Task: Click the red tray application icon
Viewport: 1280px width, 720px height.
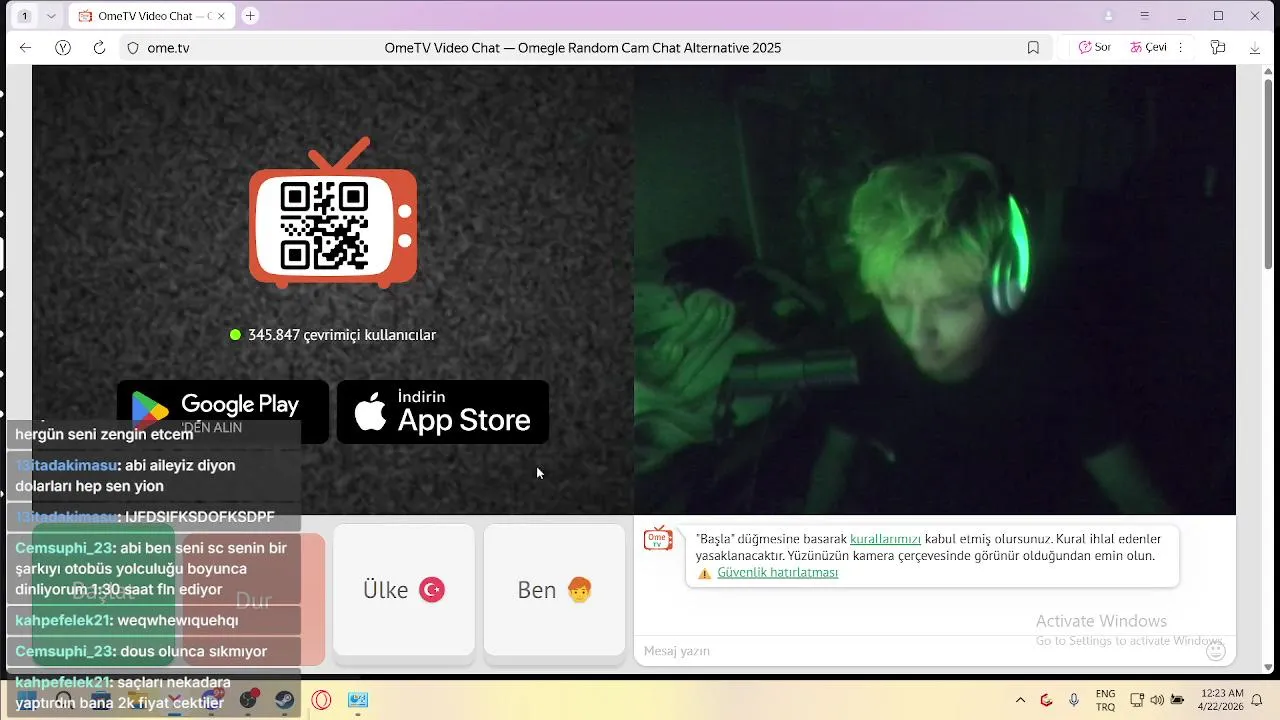Action: tap(1047, 700)
